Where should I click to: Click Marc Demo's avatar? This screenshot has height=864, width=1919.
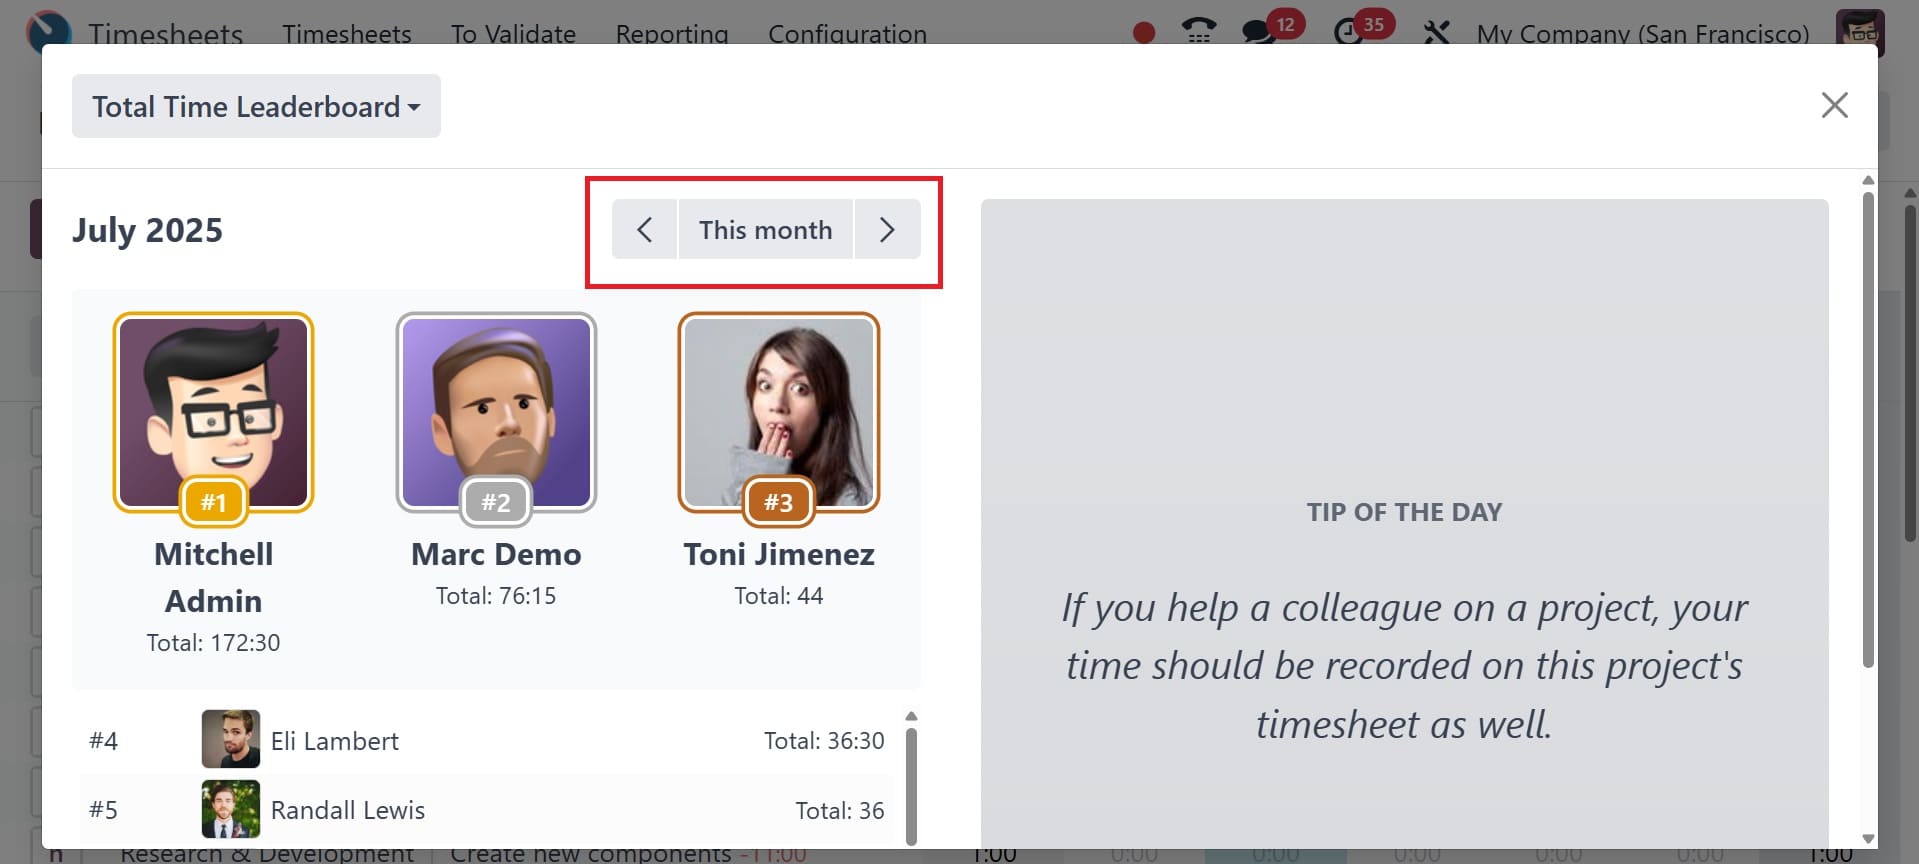[x=496, y=412]
